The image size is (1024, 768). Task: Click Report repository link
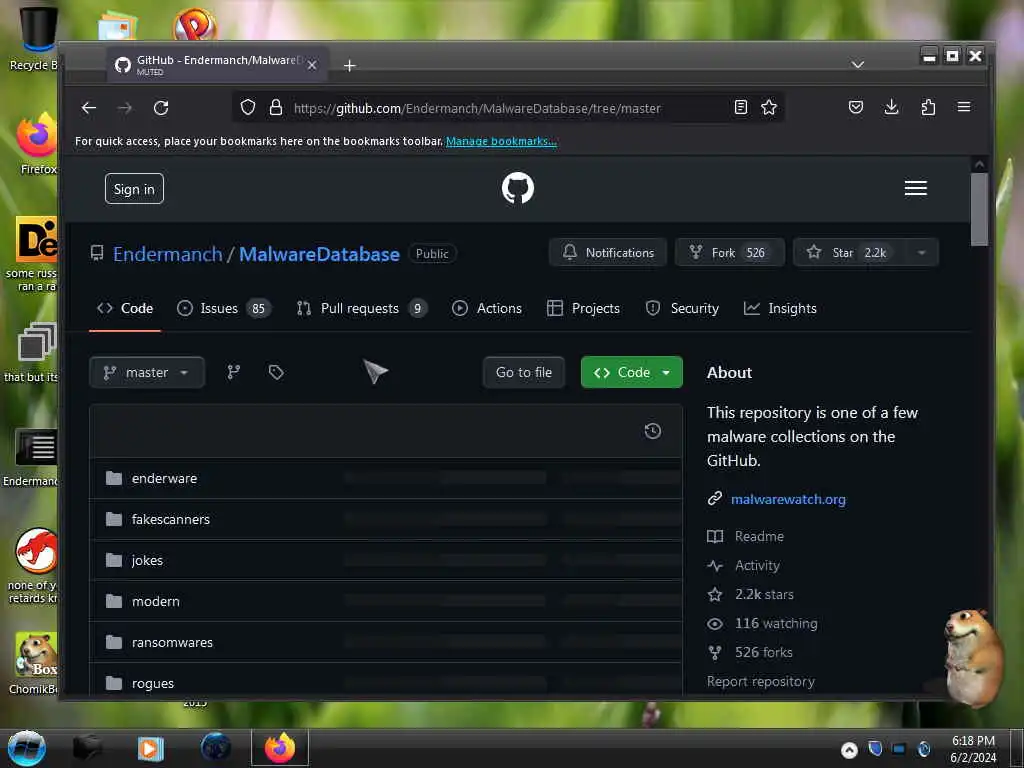761,681
